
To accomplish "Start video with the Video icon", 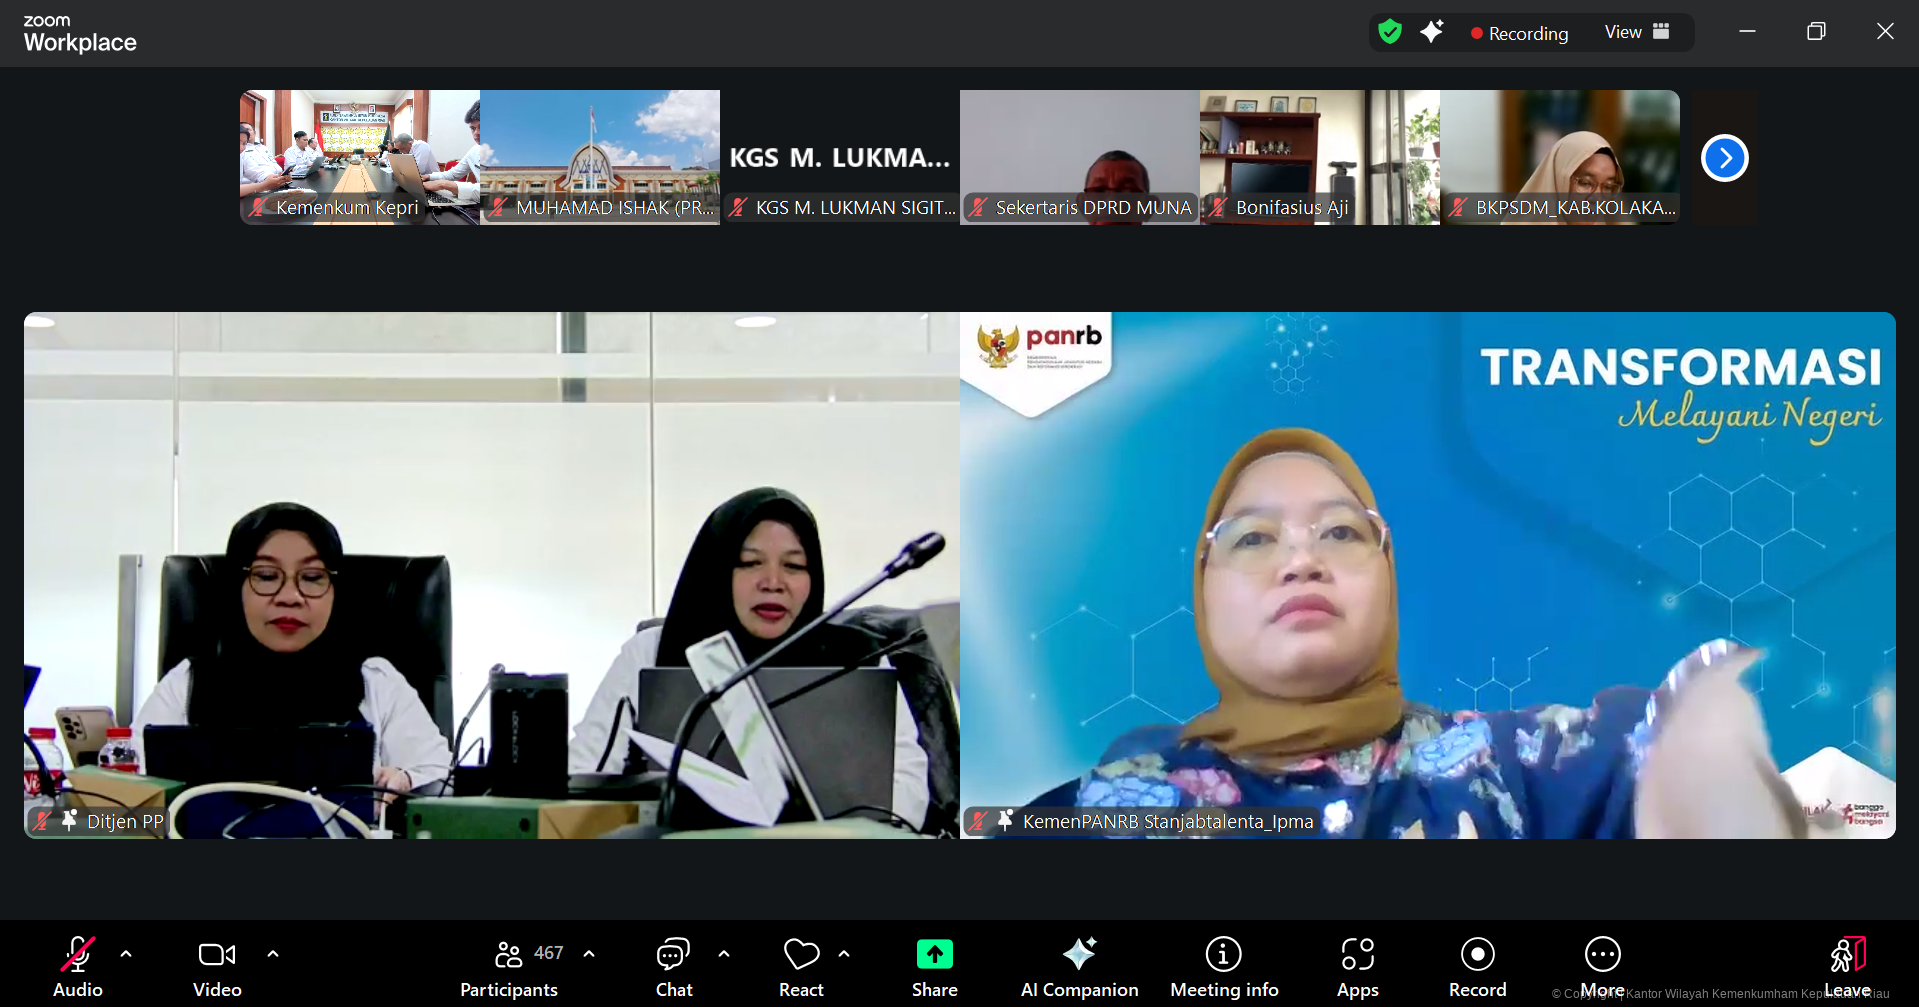I will pyautogui.click(x=216, y=955).
